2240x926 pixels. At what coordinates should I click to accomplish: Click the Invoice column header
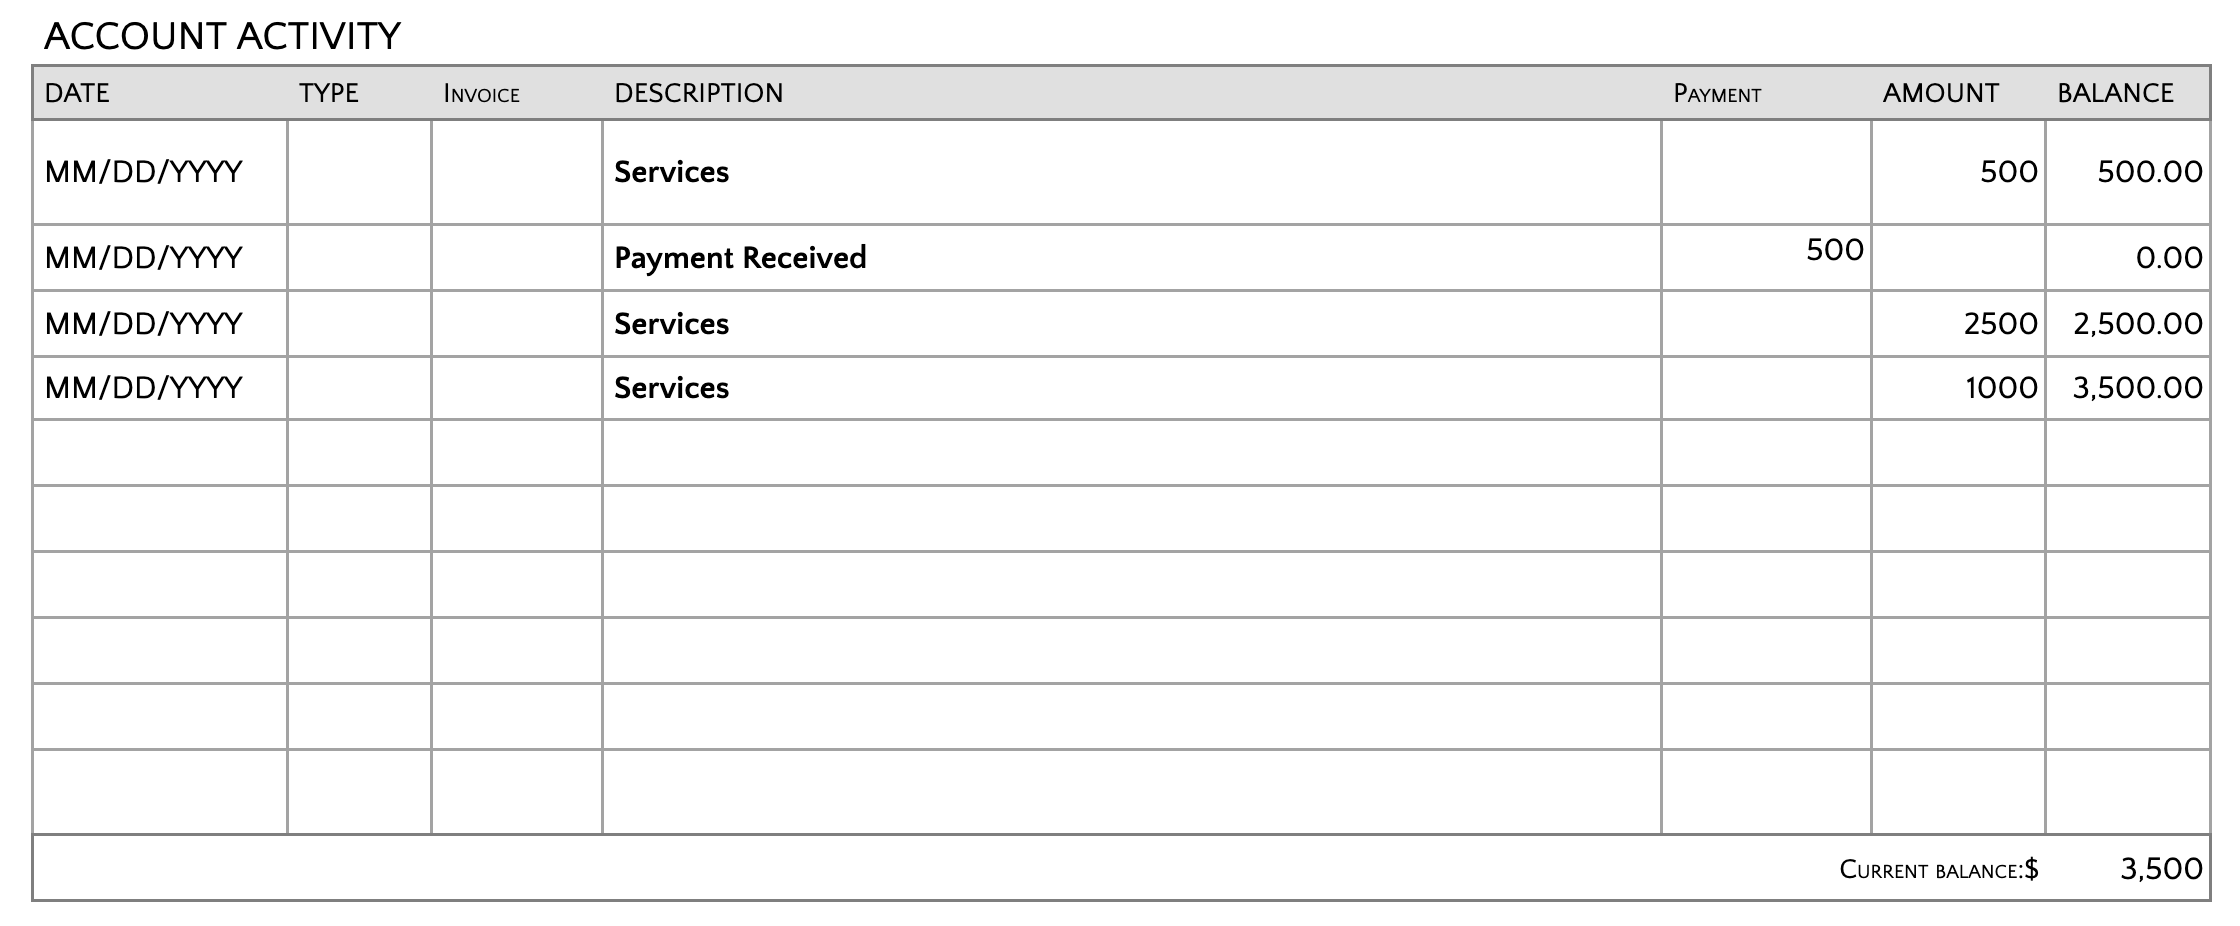point(481,94)
